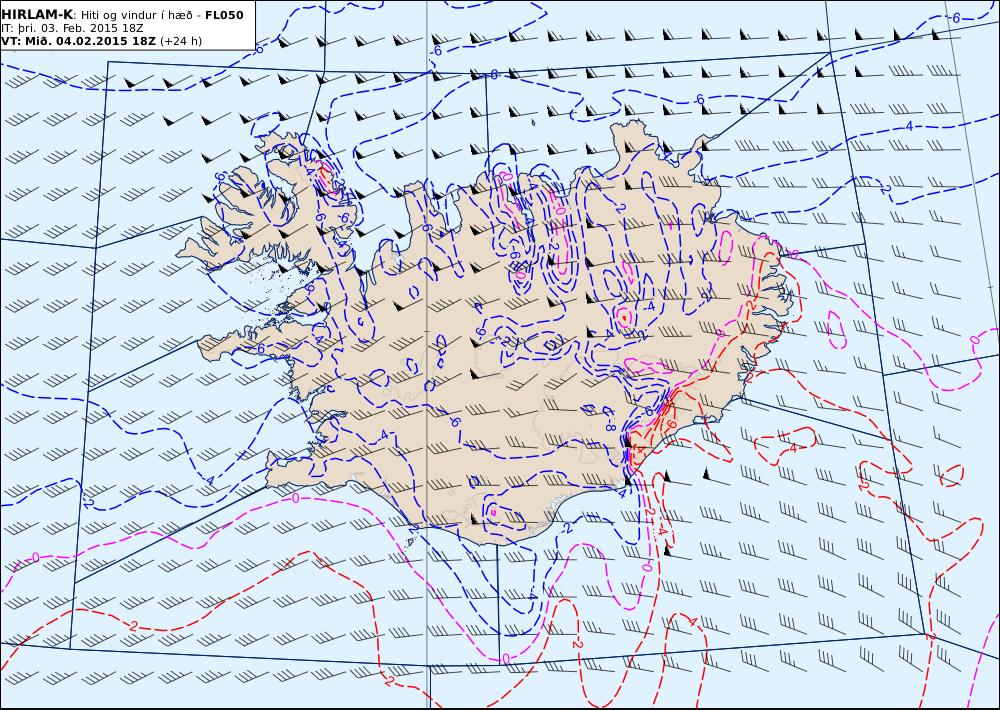This screenshot has height=710, width=1000.
Task: Select the FL050 flight level label
Action: pos(224,15)
